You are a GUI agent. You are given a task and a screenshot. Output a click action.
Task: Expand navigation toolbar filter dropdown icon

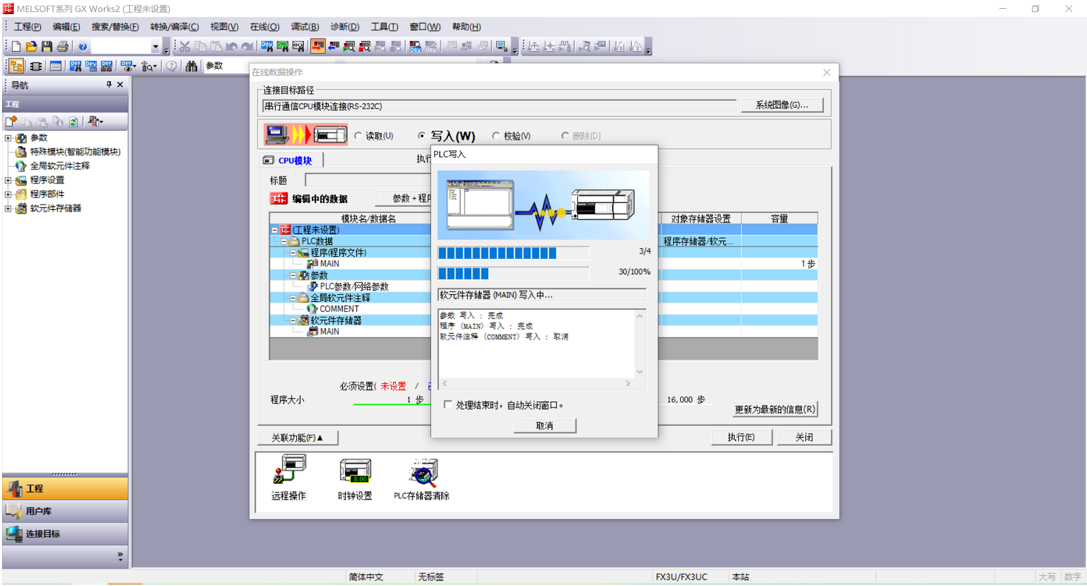click(x=96, y=121)
